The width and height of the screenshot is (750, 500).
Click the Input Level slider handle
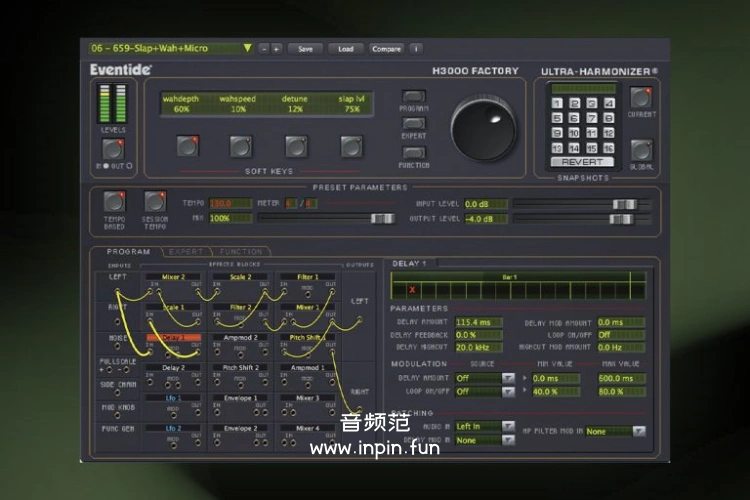(x=624, y=204)
